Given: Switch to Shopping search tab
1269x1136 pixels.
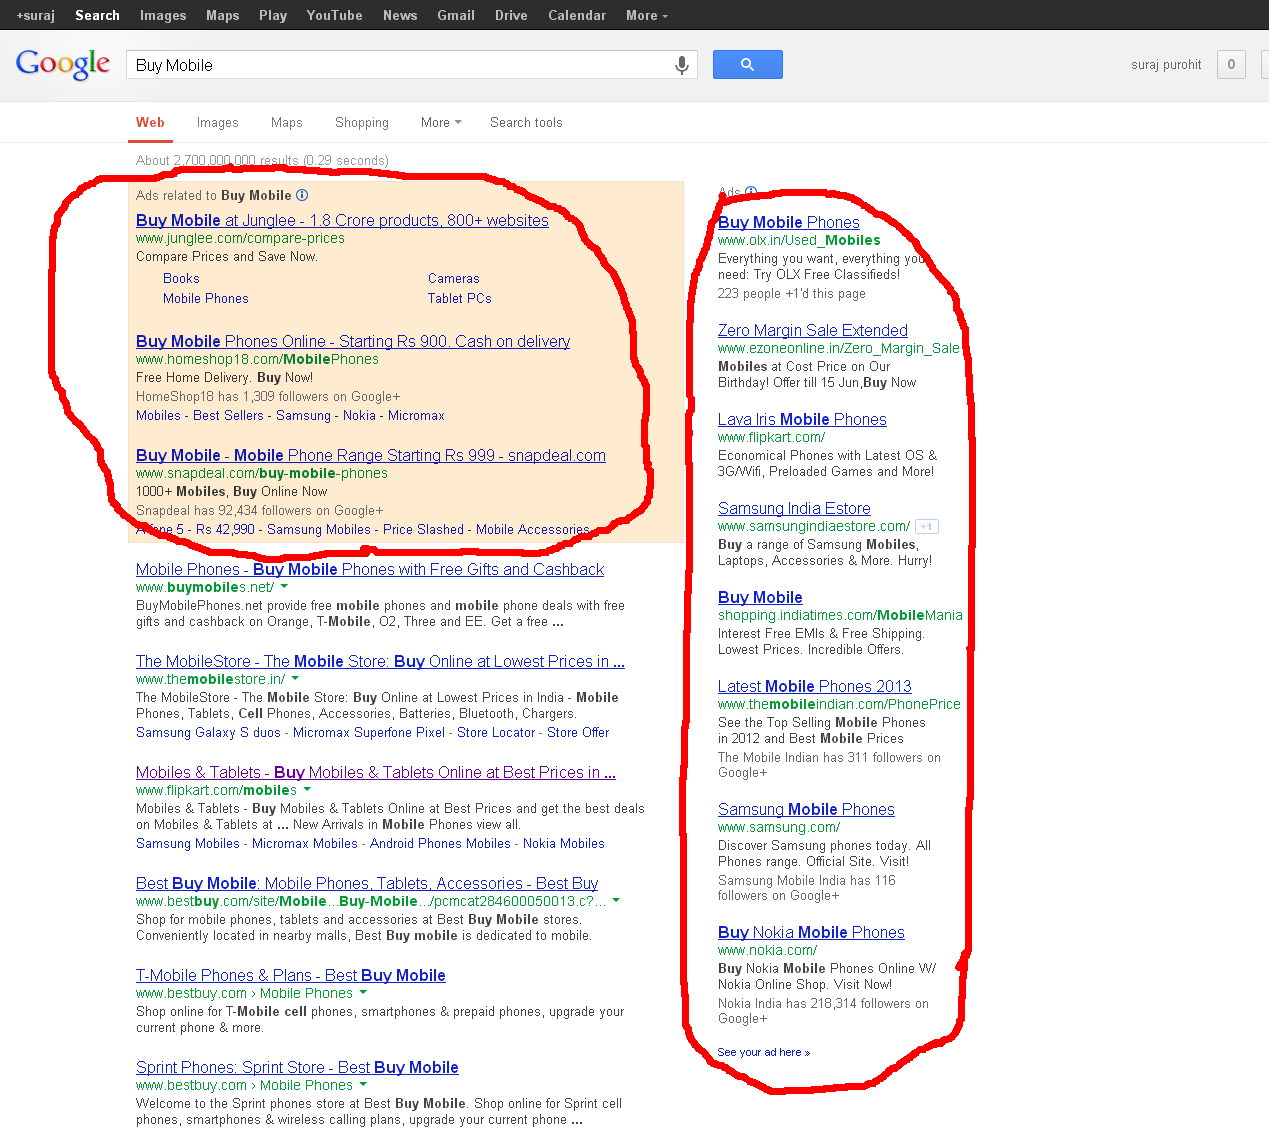Looking at the screenshot, I should (362, 122).
